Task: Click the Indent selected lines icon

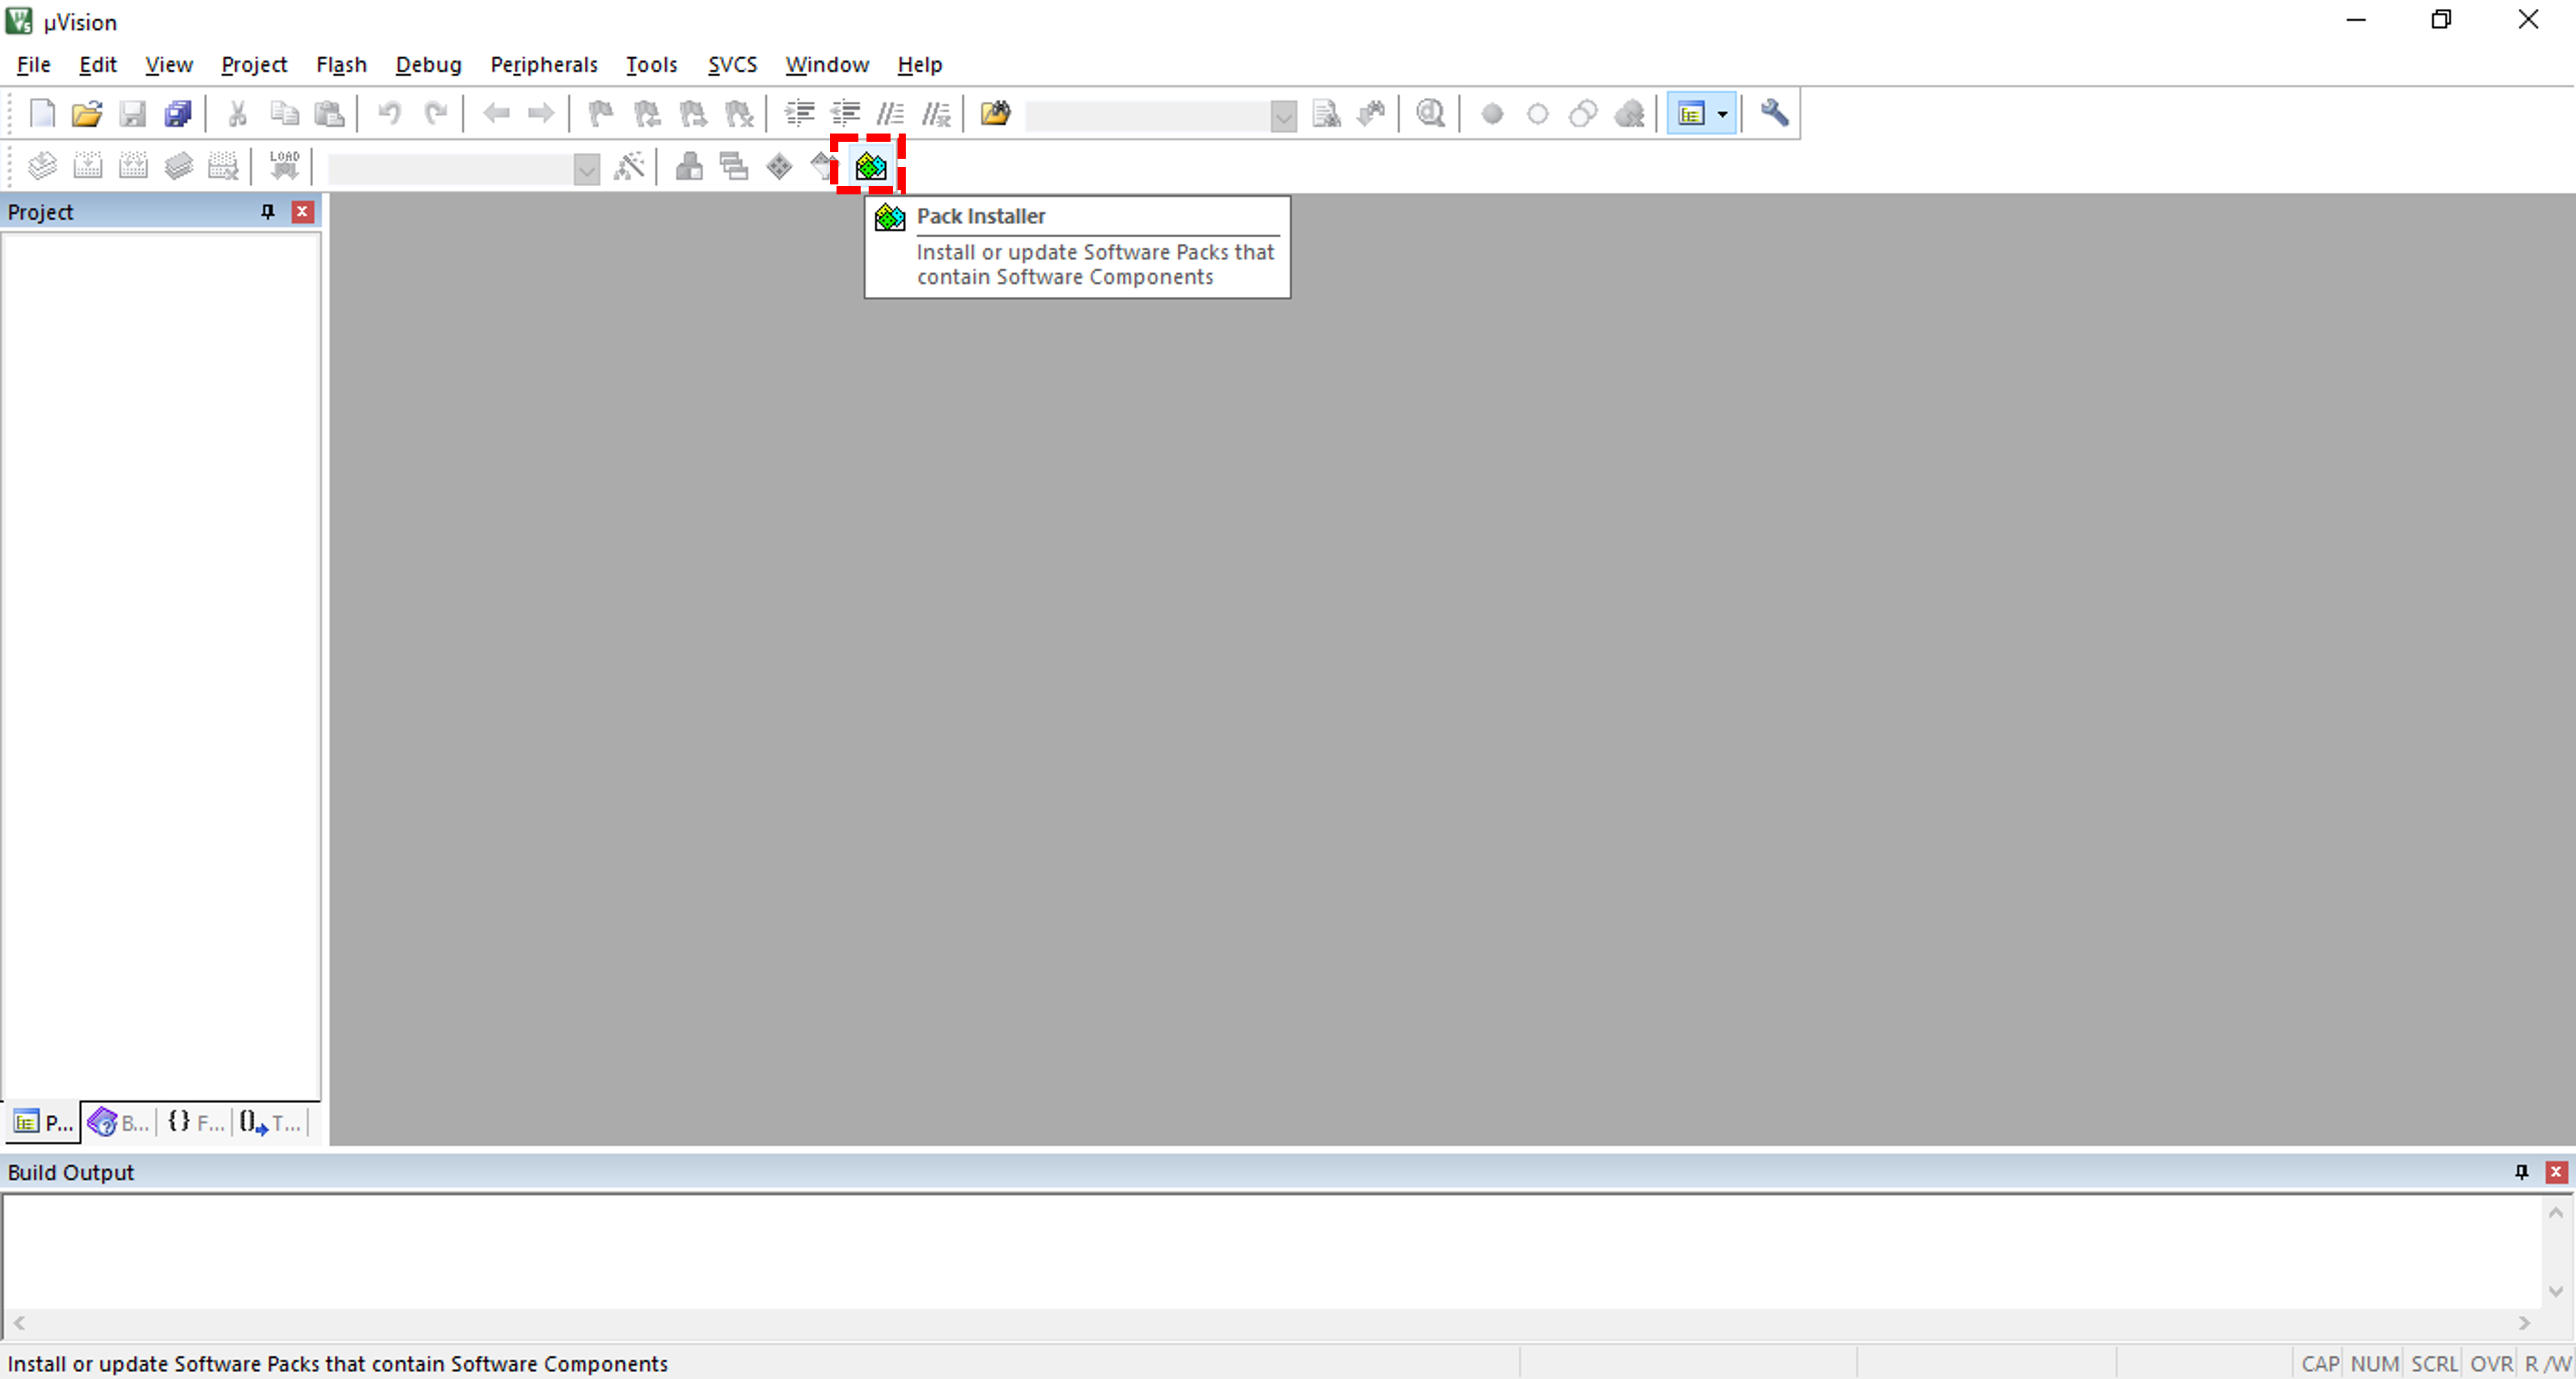Action: click(x=799, y=114)
